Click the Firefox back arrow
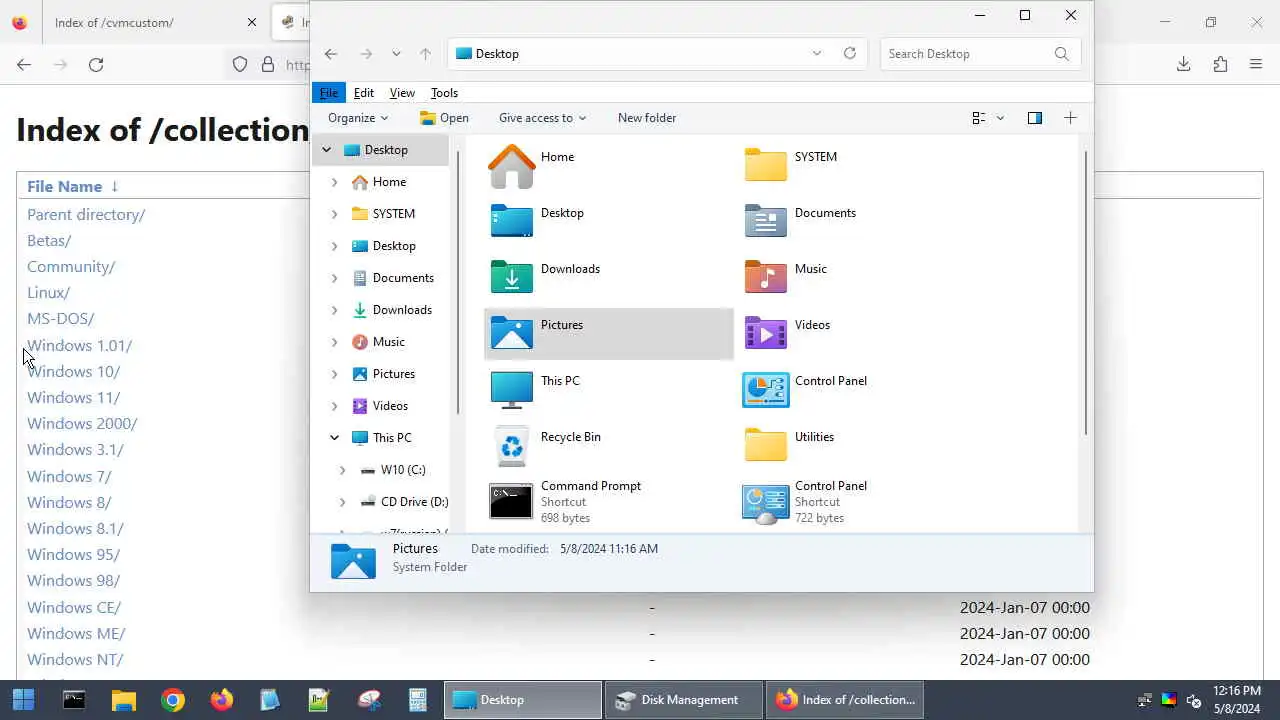This screenshot has height=720, width=1280. point(24,64)
